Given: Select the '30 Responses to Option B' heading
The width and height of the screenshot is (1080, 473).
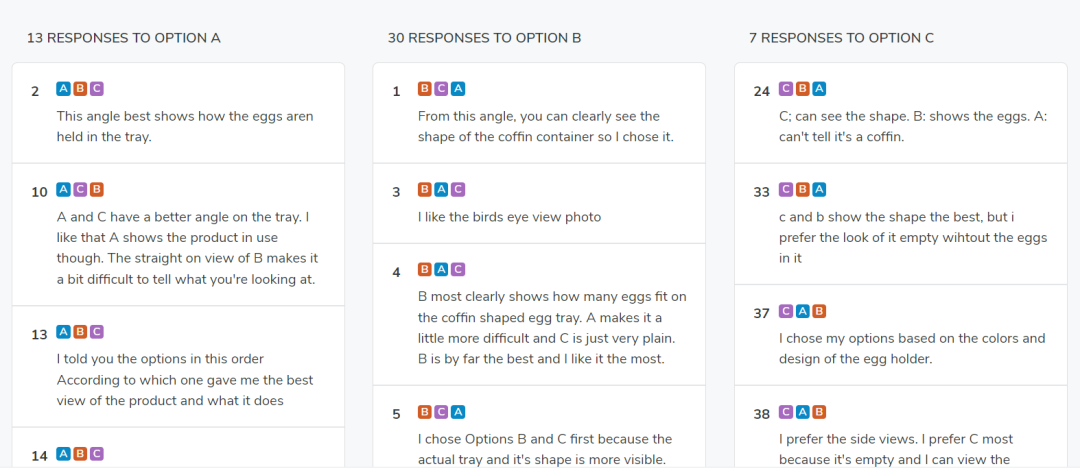Looking at the screenshot, I should (484, 39).
